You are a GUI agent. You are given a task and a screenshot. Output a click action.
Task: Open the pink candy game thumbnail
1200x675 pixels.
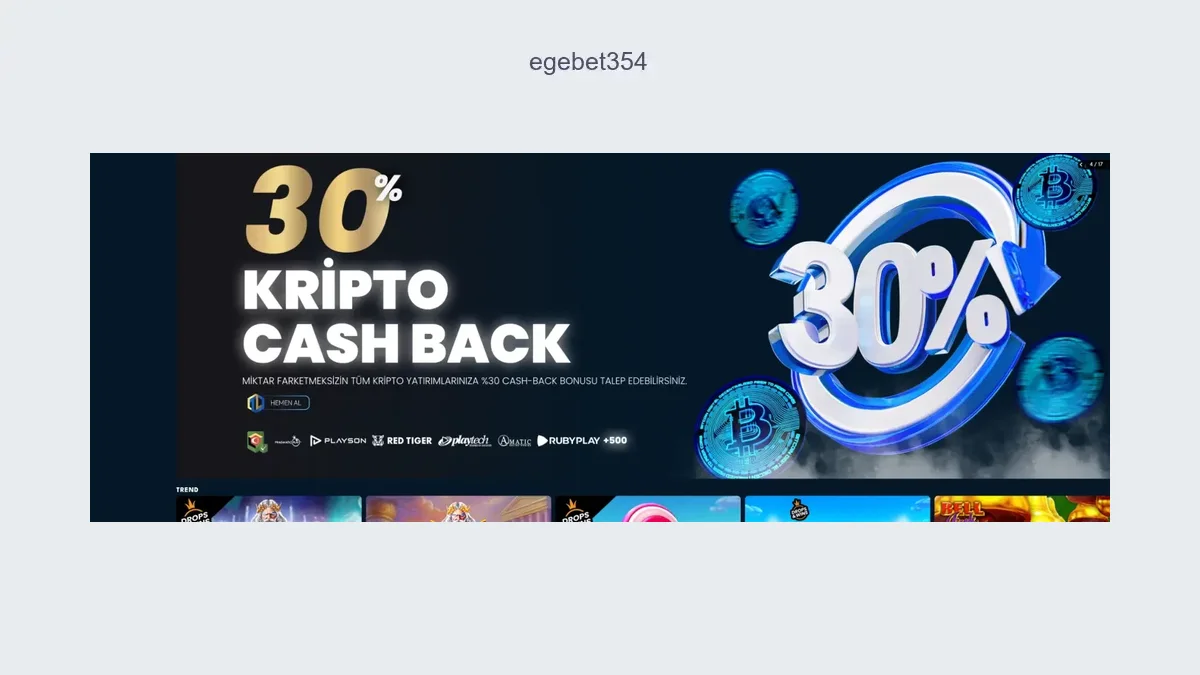(648, 509)
